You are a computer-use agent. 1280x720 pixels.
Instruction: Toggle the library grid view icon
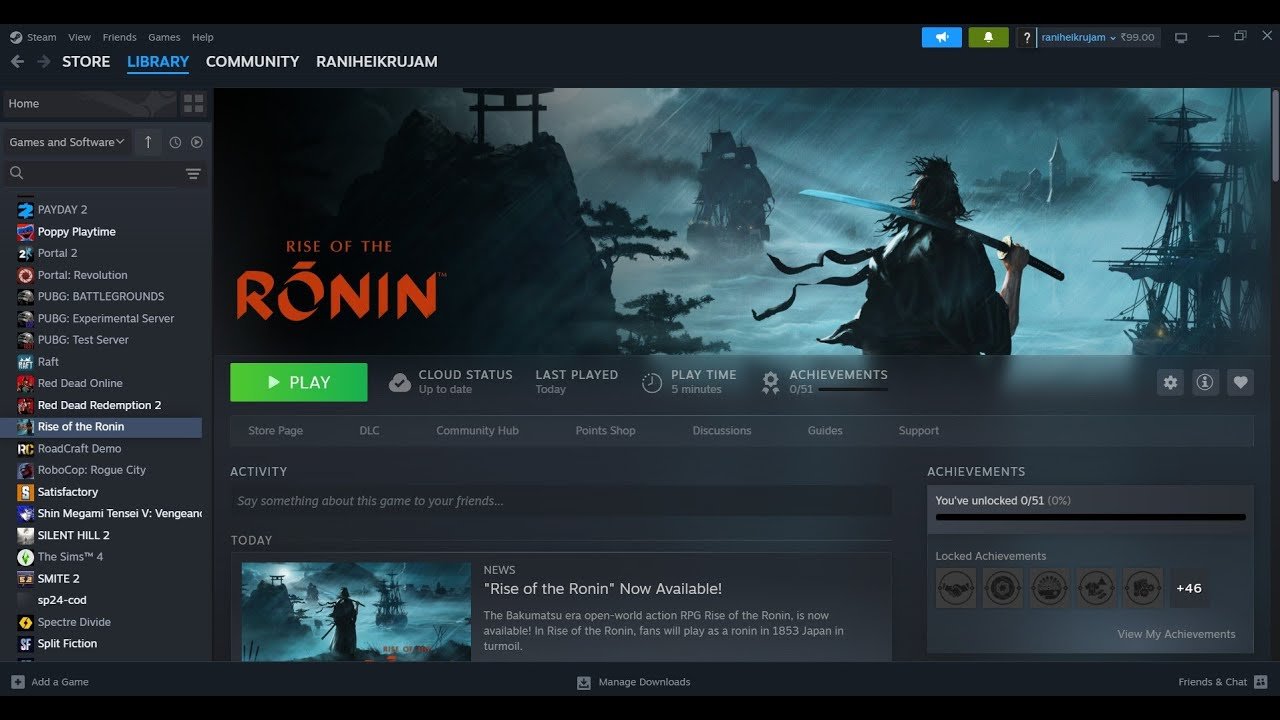point(193,103)
